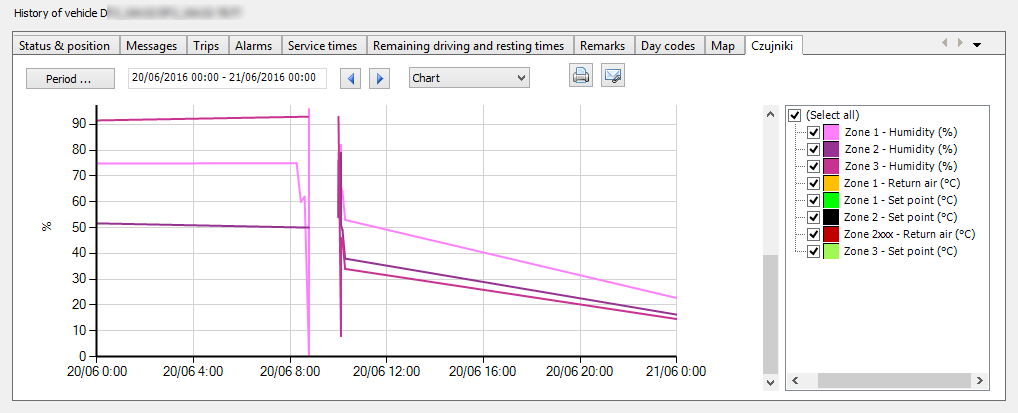Click Zone 1 - Return air orange swatch
The width and height of the screenshot is (1018, 413).
tap(831, 183)
